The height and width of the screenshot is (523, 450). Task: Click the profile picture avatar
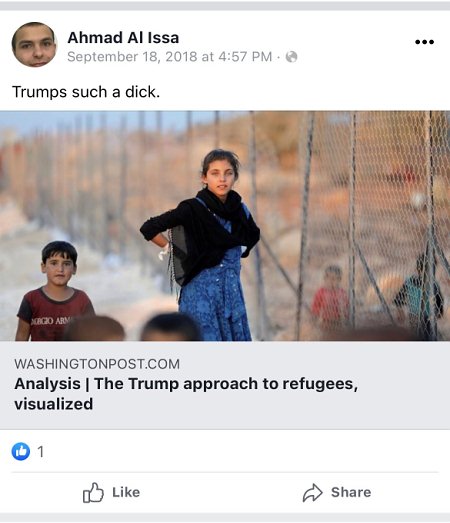pos(34,44)
